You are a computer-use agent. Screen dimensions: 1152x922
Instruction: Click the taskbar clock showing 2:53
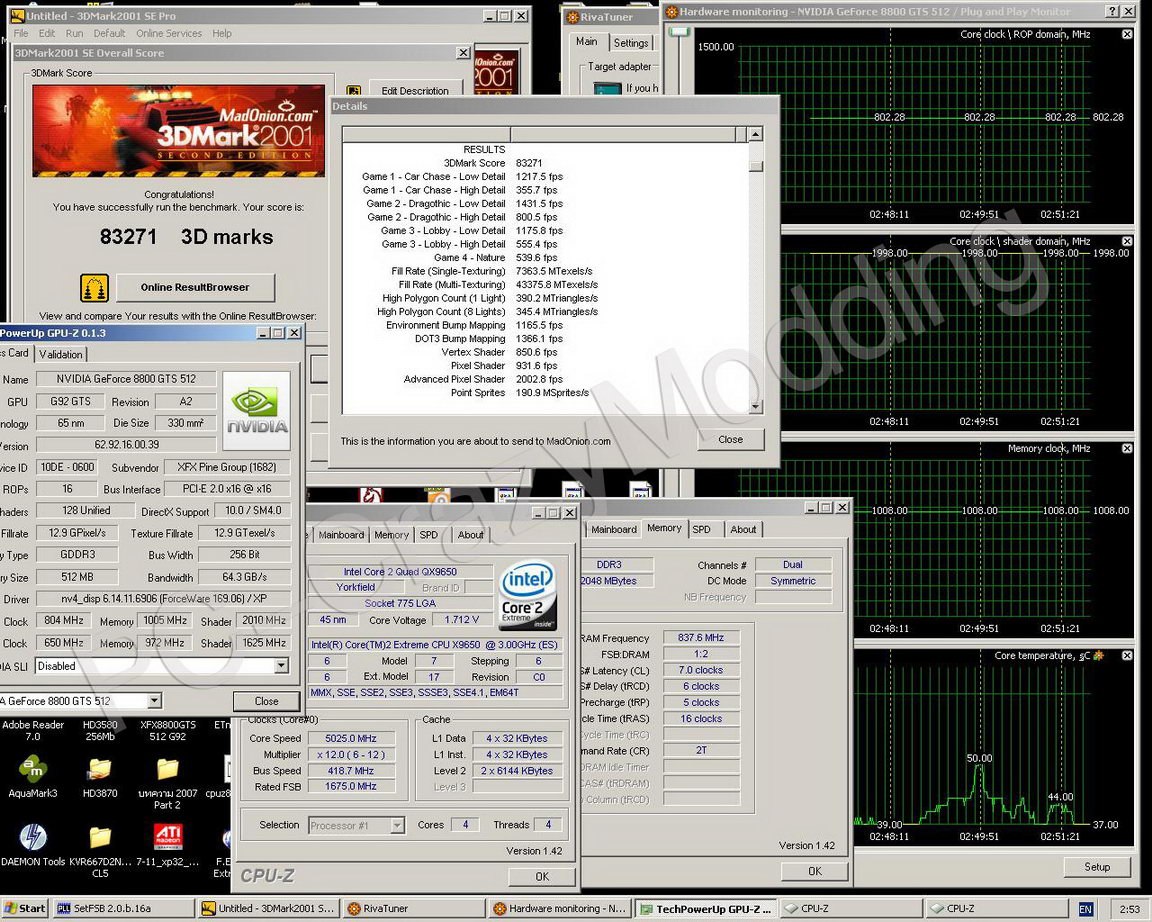tap(1129, 910)
